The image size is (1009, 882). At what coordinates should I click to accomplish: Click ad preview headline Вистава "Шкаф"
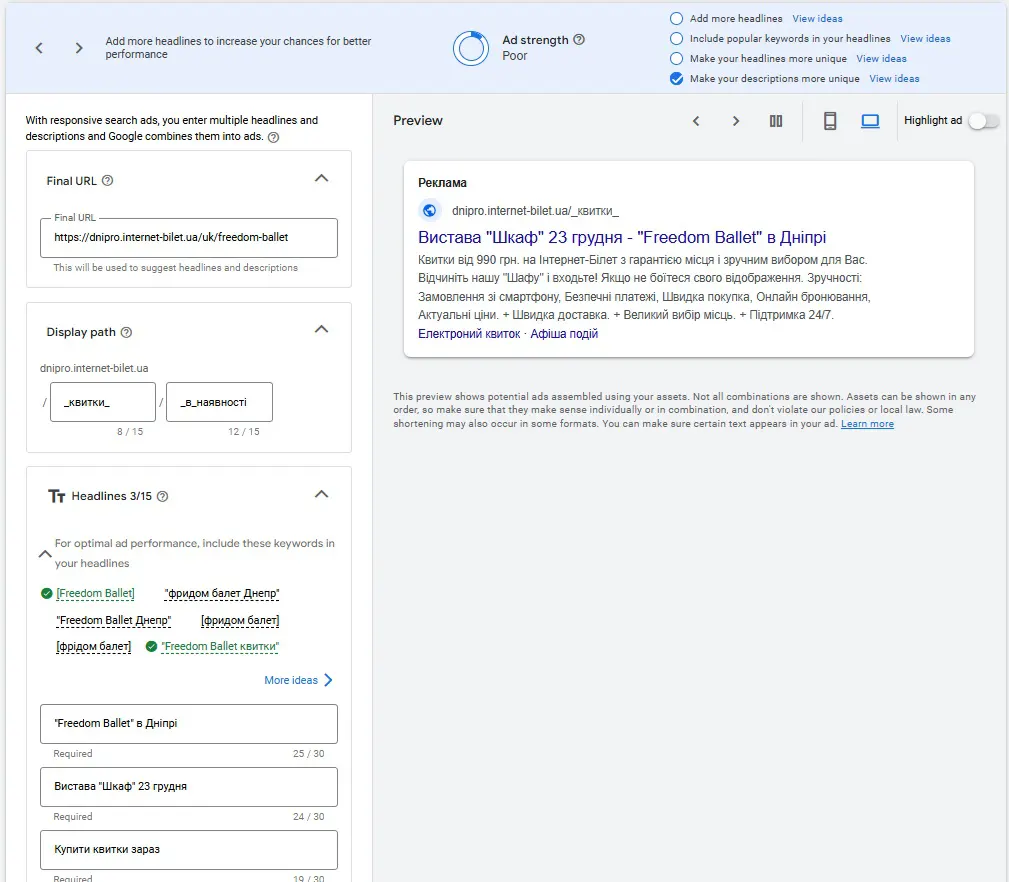622,237
